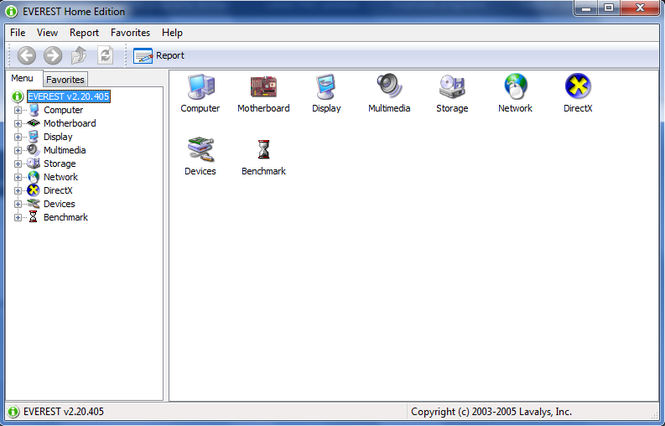The height and width of the screenshot is (426, 665).
Task: Open the View menu
Action: pos(47,33)
